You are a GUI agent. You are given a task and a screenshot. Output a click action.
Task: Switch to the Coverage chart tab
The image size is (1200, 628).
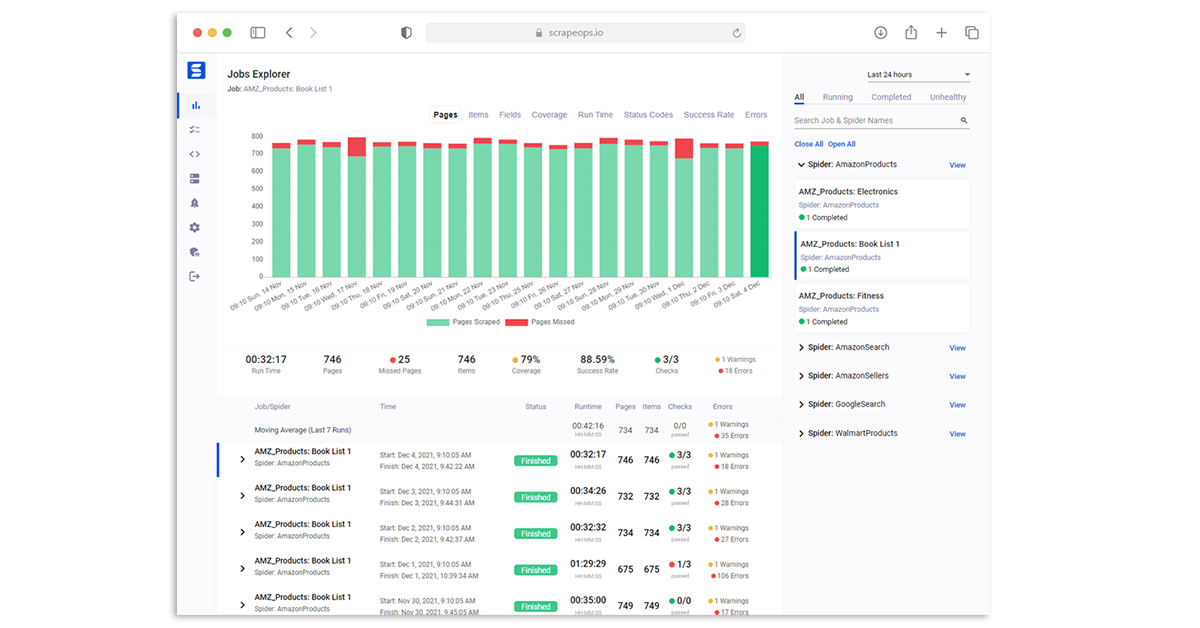point(549,115)
